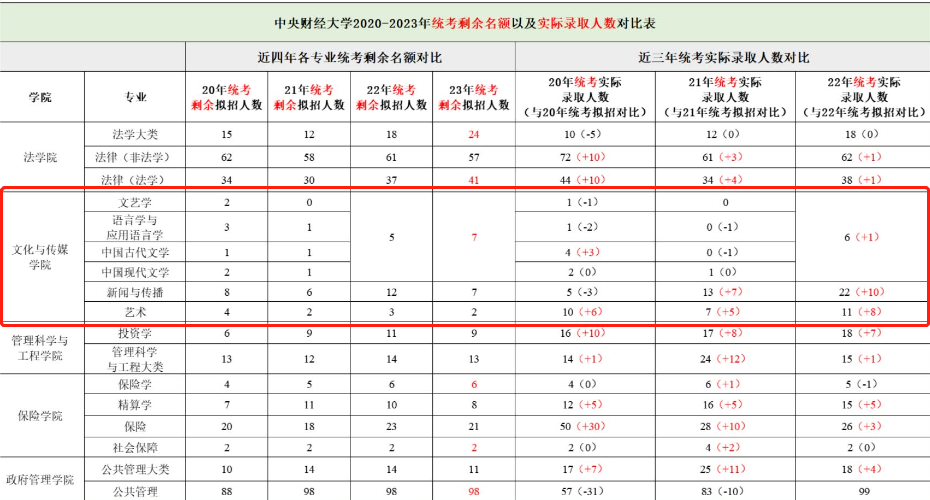This screenshot has width=930, height=500.
Task: Click the 学院 column header
Action: coord(43,97)
